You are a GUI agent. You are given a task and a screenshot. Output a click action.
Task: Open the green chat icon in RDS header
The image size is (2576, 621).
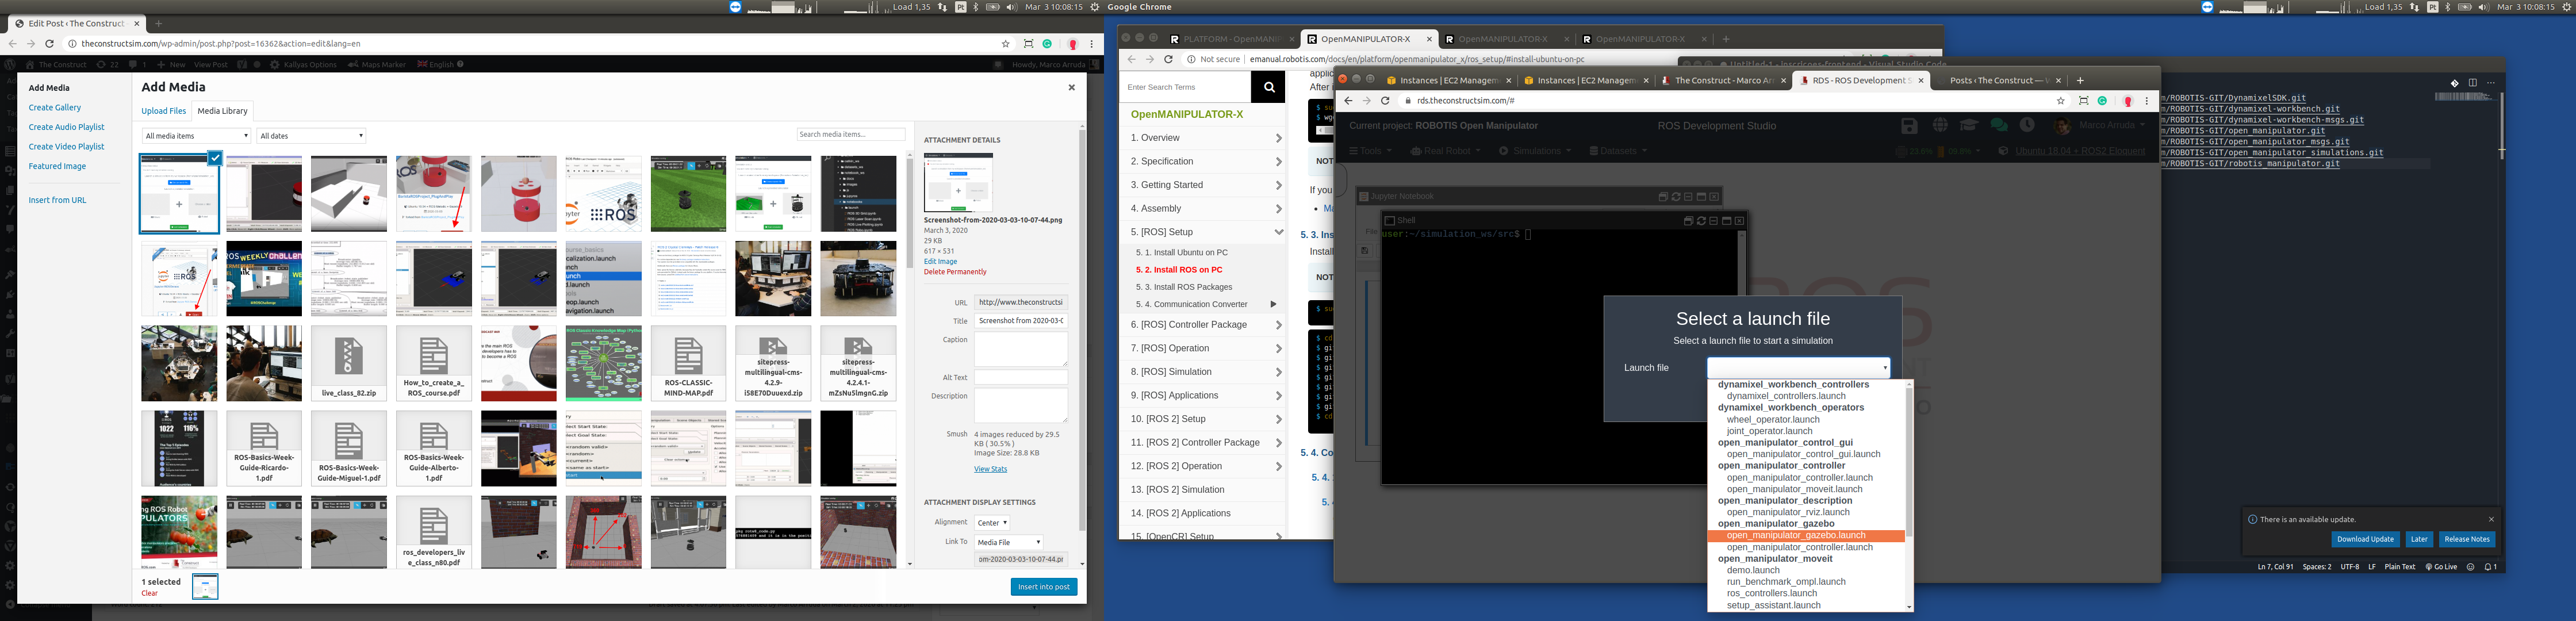pos(1999,125)
